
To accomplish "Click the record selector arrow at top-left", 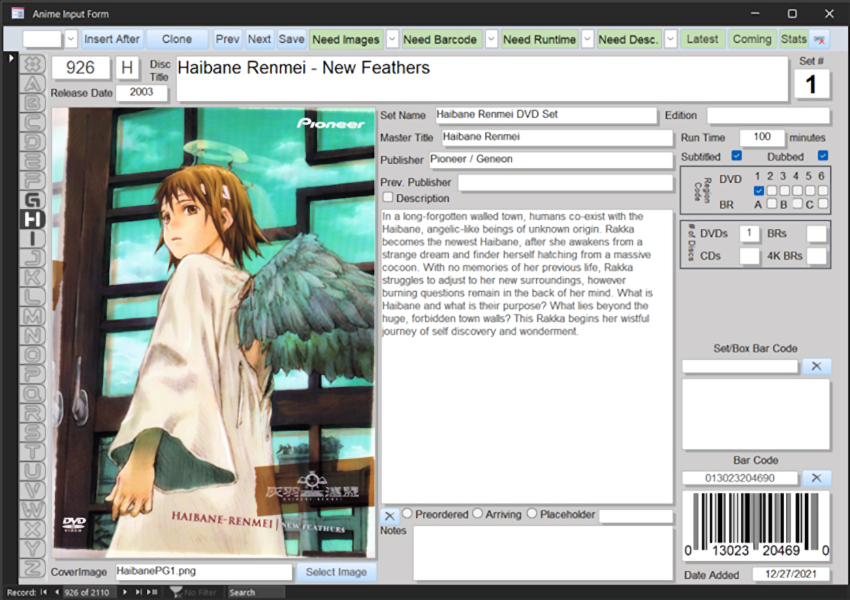I will click(11, 57).
